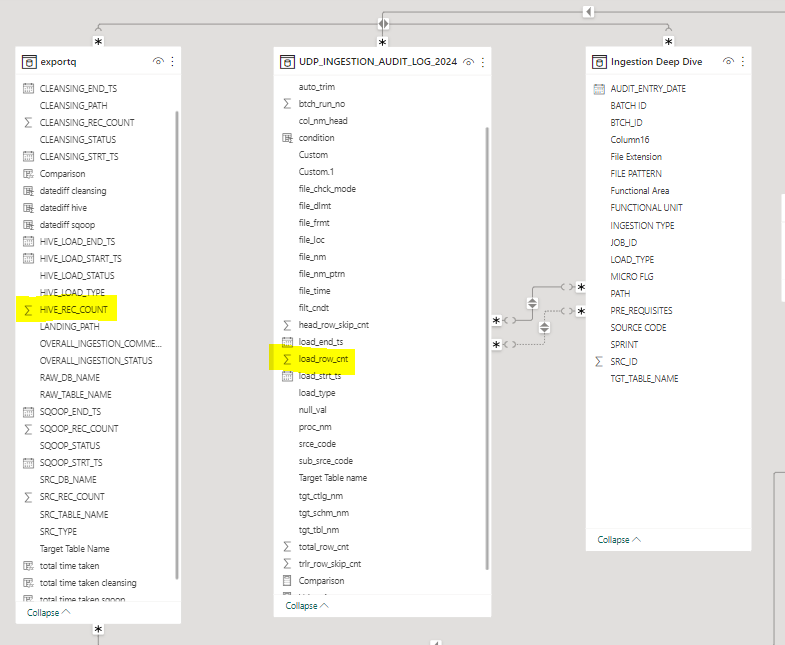
Task: Open more options menu for UDP_INGESTION_AUDIT_LOG_2024
Action: [483, 62]
